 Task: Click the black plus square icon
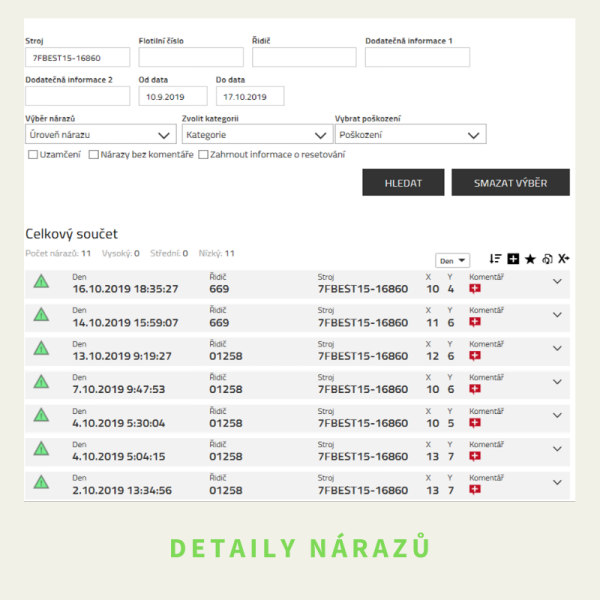point(513,259)
